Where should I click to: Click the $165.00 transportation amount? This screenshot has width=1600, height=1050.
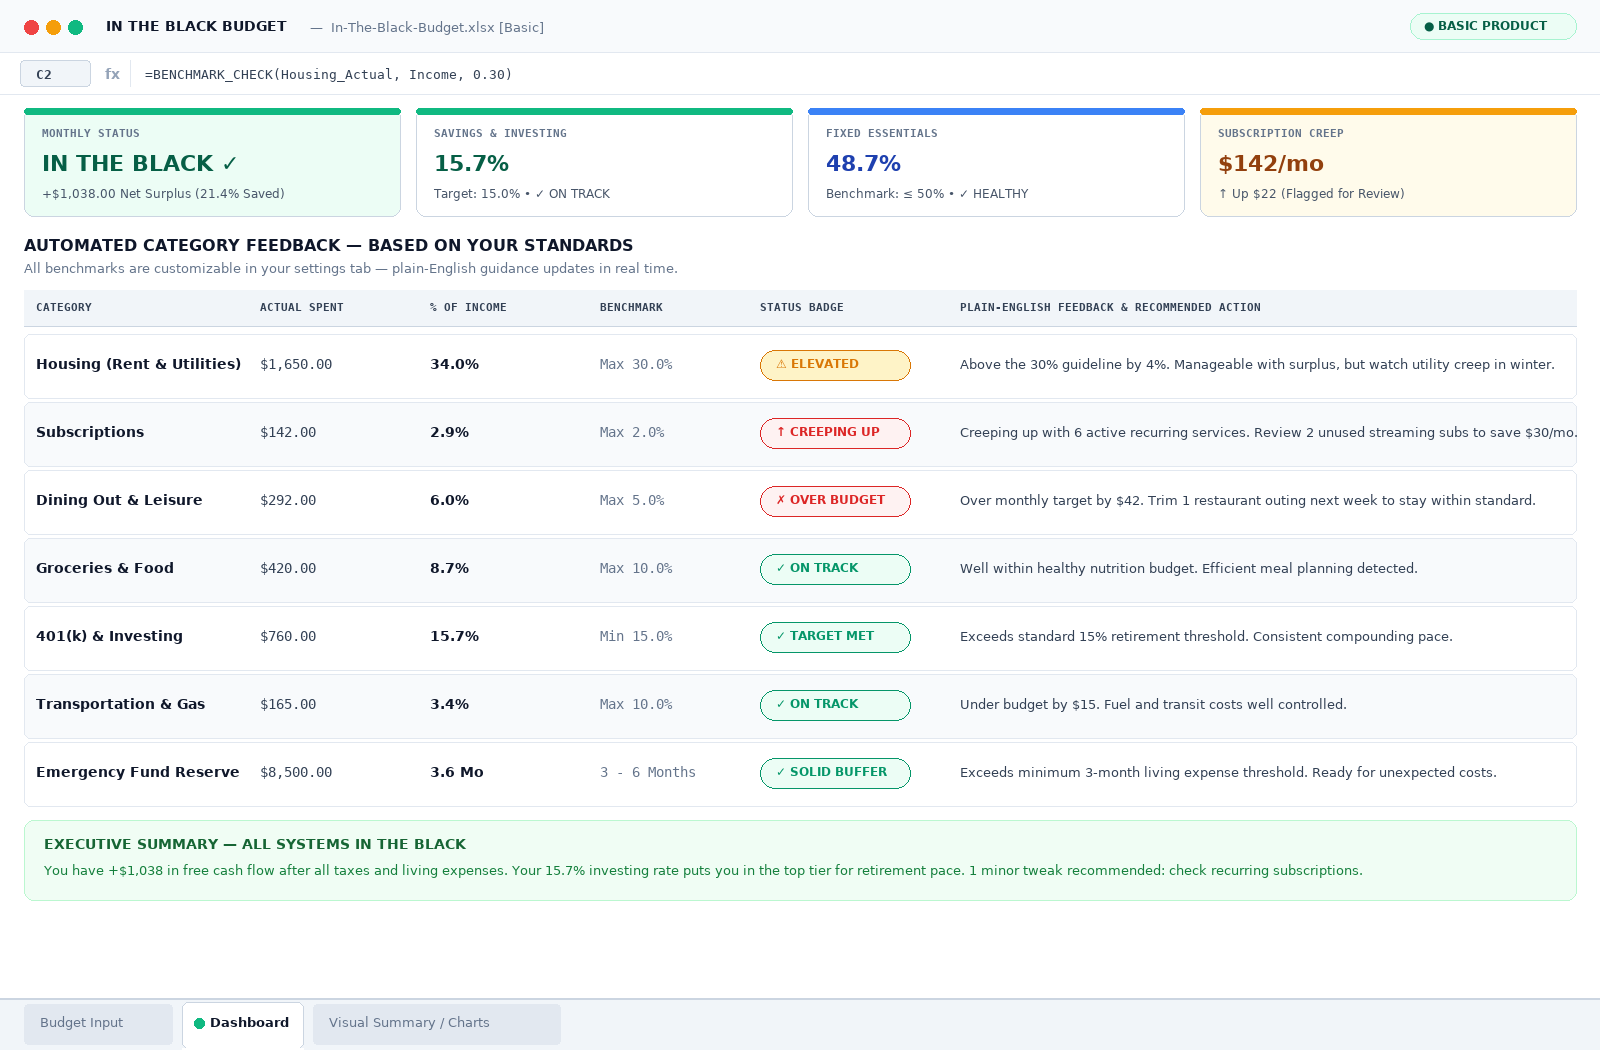pos(288,705)
